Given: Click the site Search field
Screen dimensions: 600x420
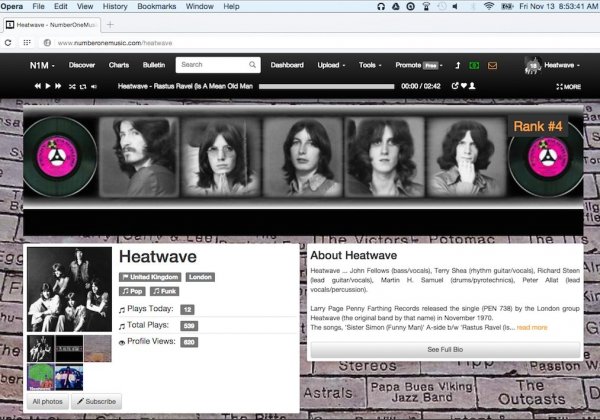Looking at the screenshot, I should (218, 65).
